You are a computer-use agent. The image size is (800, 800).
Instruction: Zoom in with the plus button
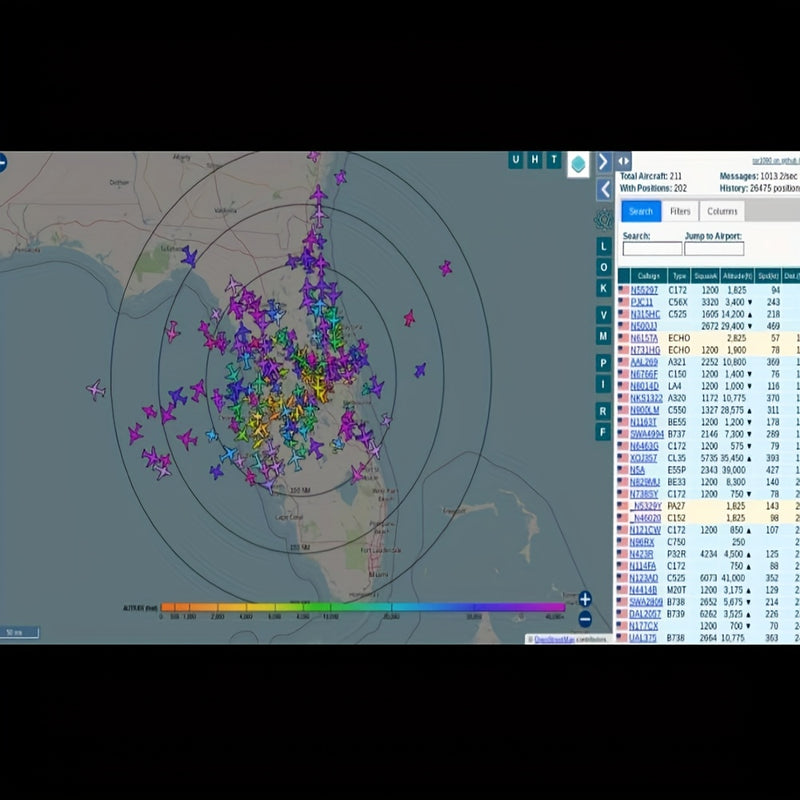click(x=585, y=599)
